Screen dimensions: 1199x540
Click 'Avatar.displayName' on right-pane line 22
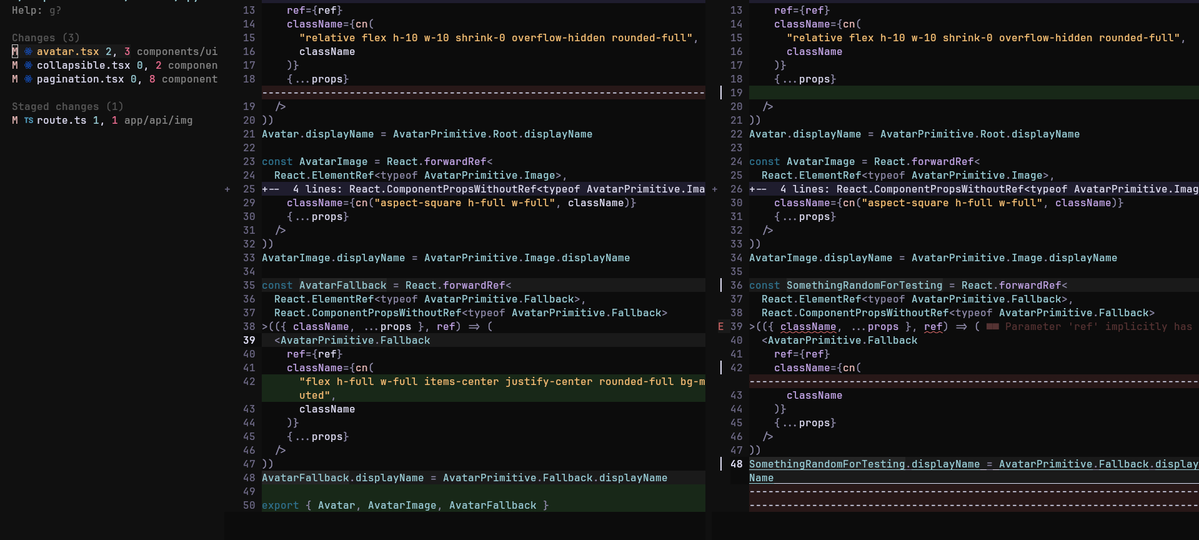click(x=804, y=134)
